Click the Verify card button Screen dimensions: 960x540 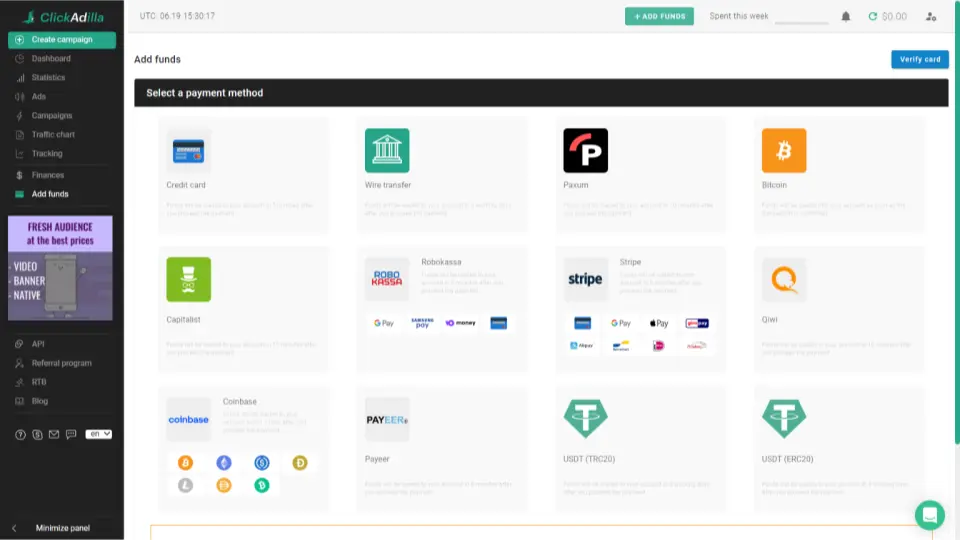pyautogui.click(x=920, y=59)
